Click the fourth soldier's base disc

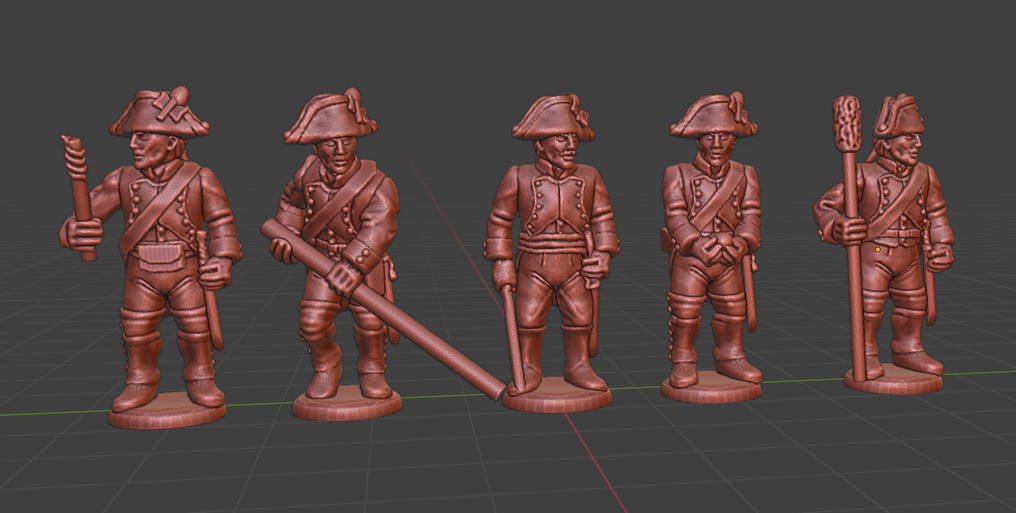pyautogui.click(x=711, y=388)
